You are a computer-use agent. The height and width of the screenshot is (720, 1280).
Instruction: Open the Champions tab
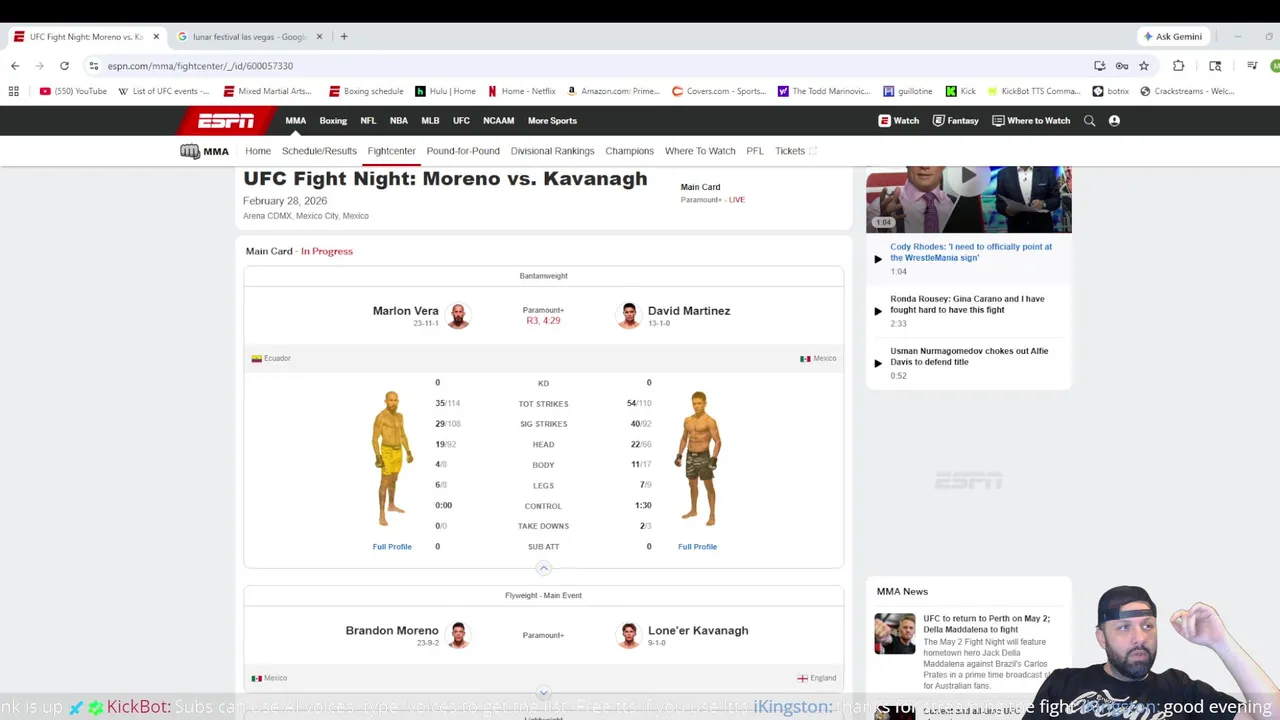coord(629,151)
